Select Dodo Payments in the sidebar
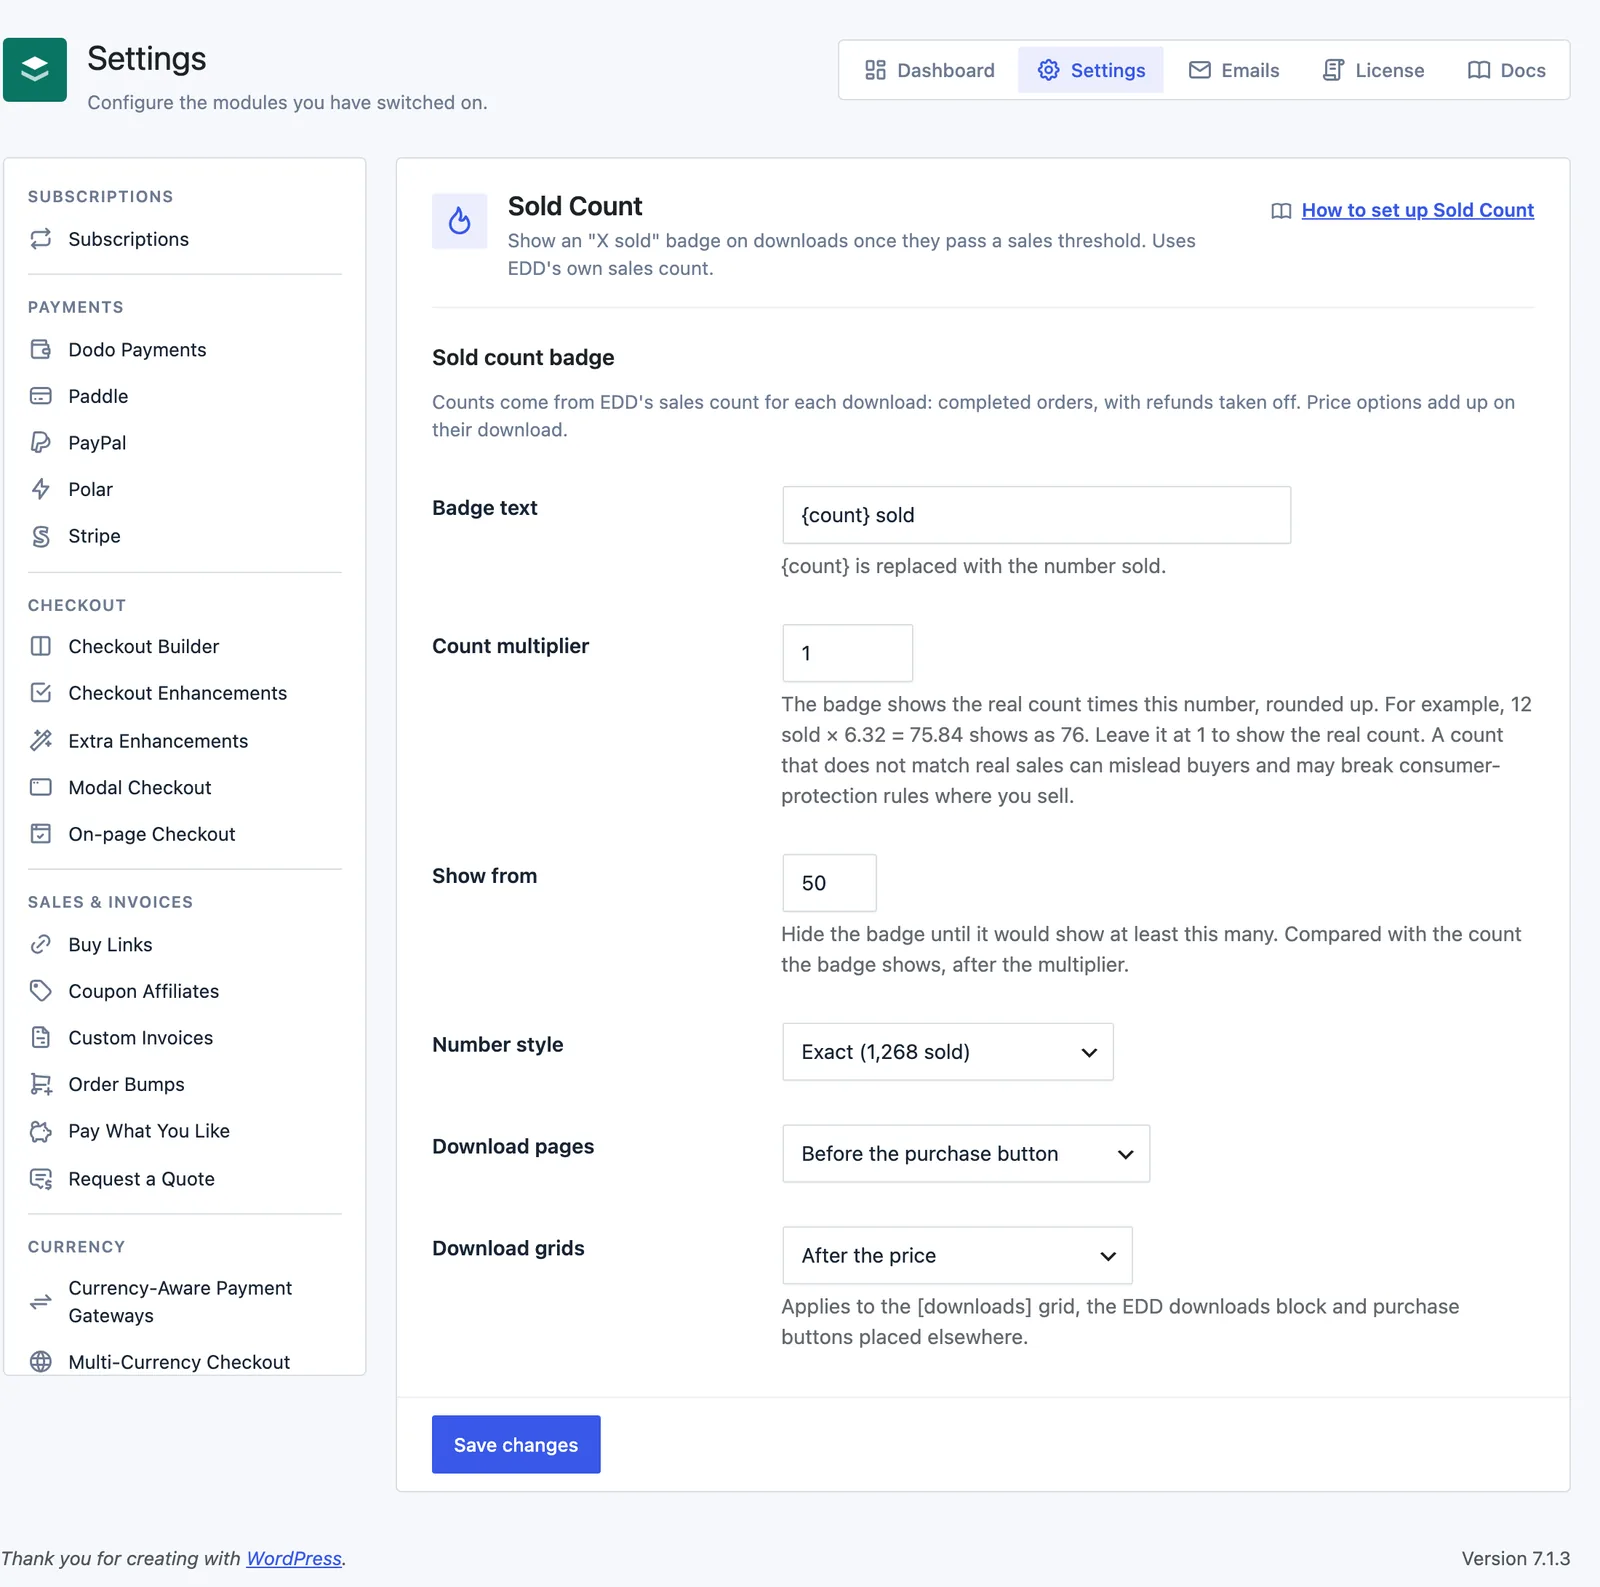 point(185,349)
